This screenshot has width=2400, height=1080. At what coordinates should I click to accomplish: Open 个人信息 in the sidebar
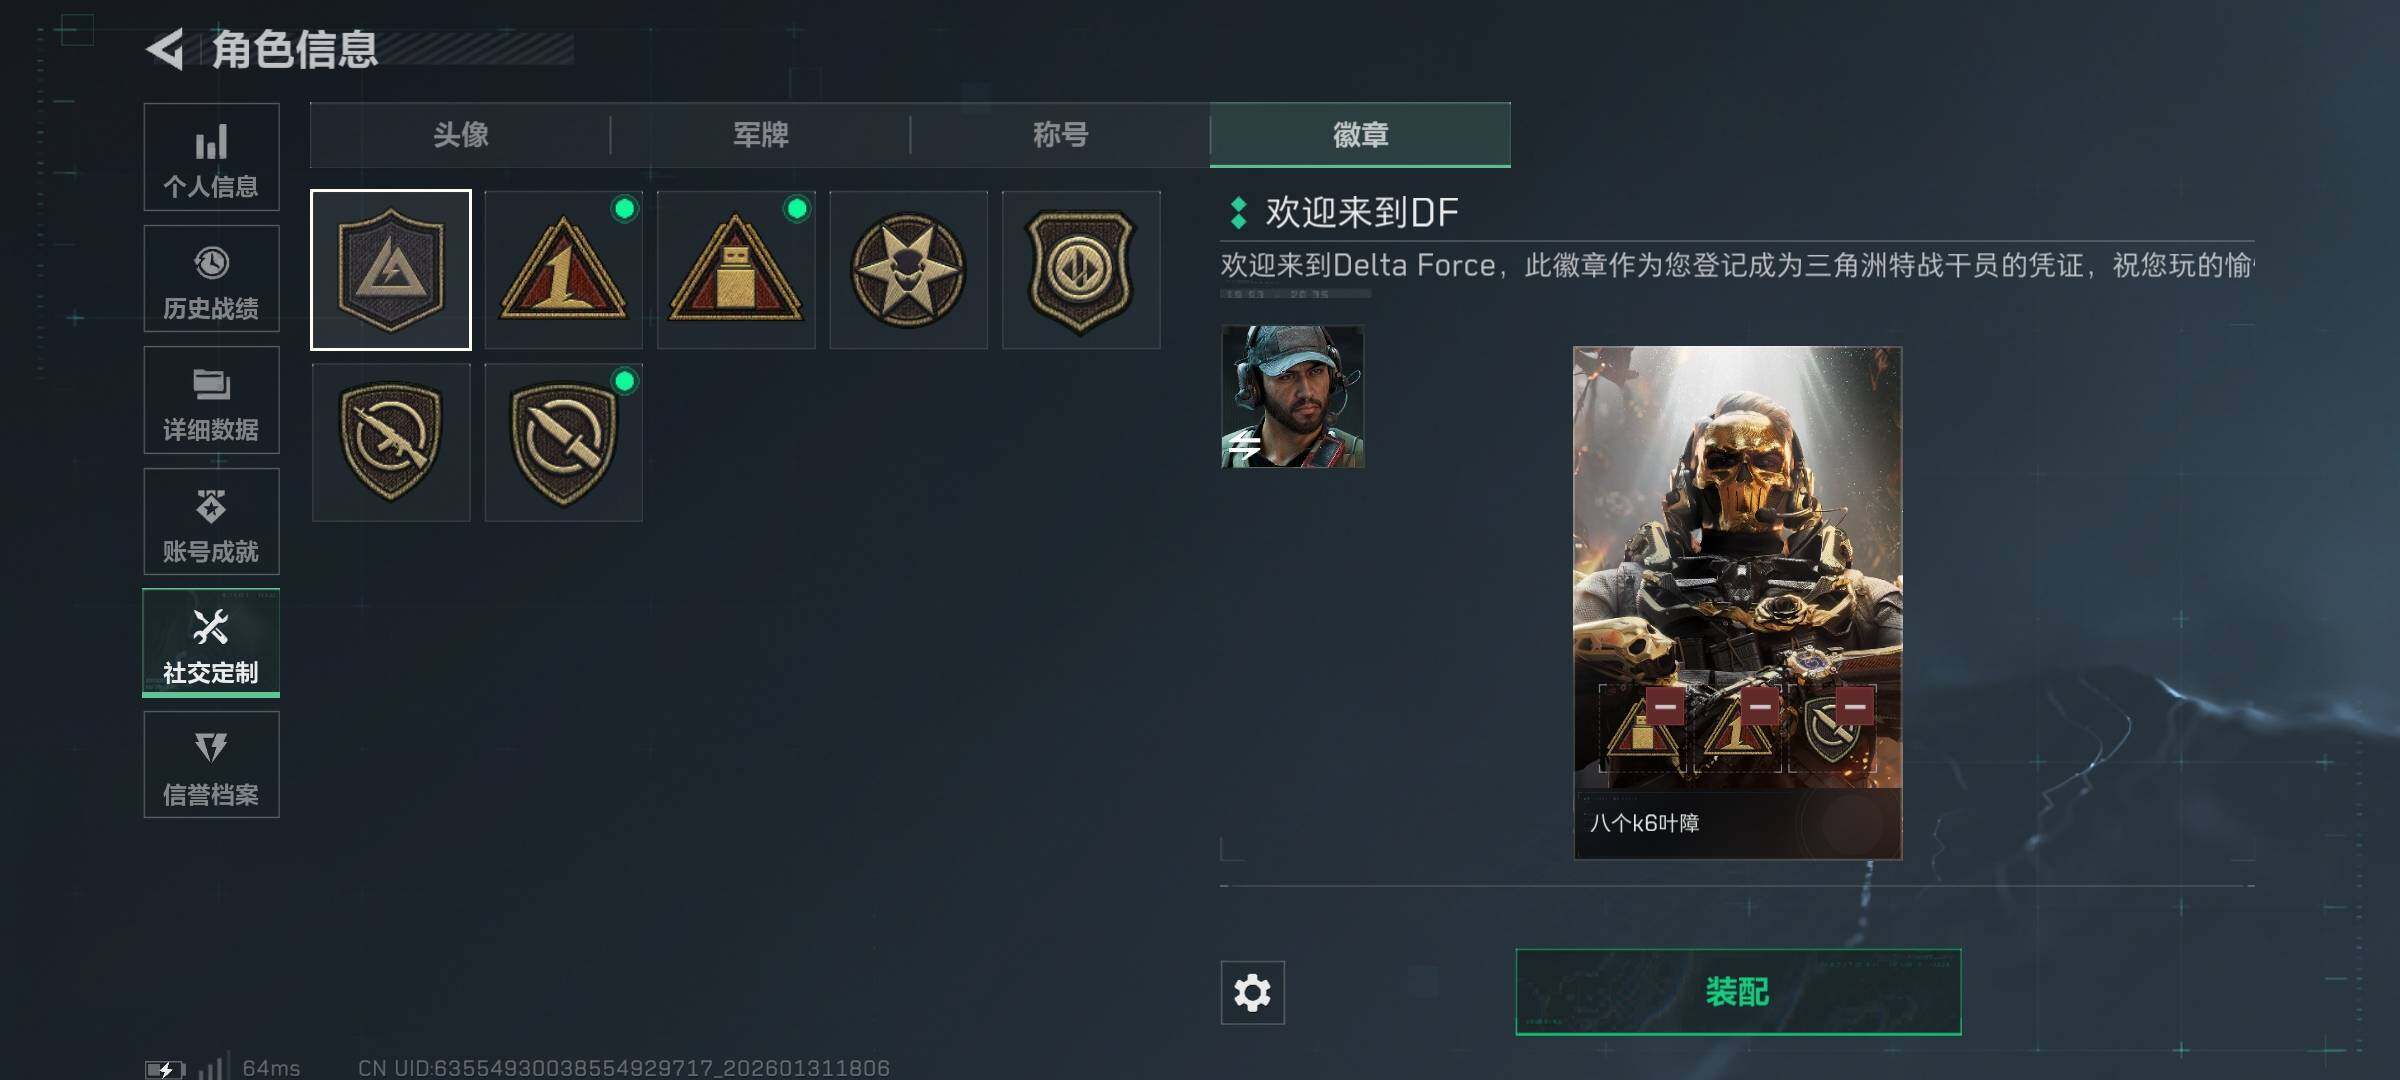point(211,157)
